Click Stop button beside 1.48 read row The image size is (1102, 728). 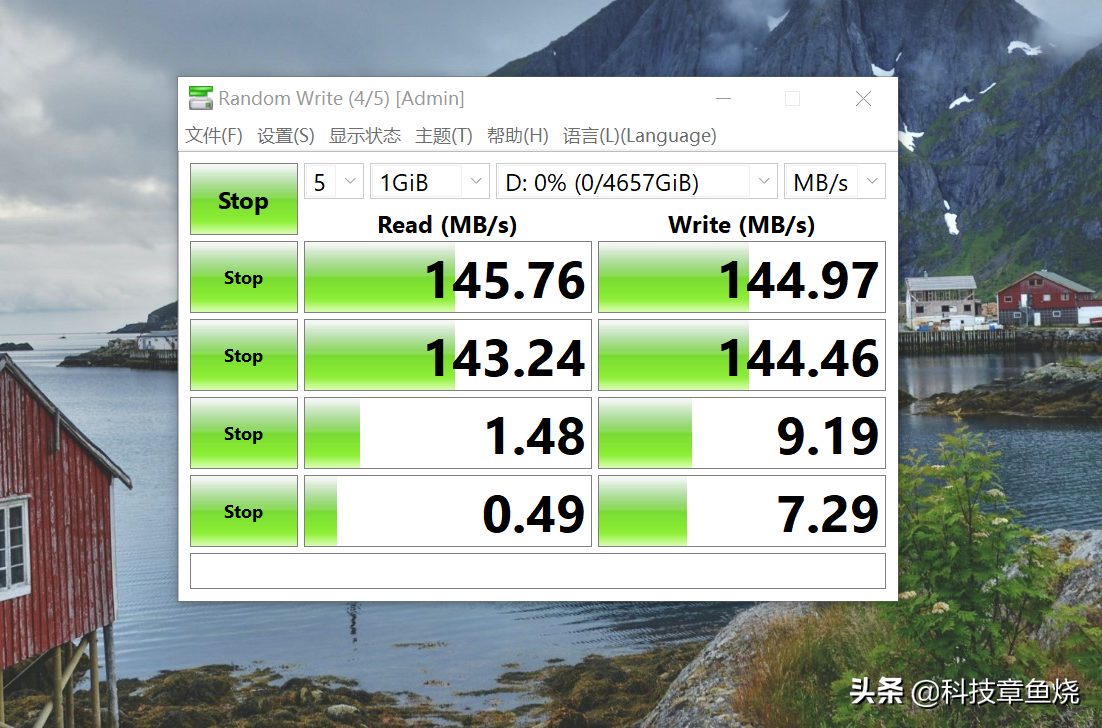tap(244, 433)
